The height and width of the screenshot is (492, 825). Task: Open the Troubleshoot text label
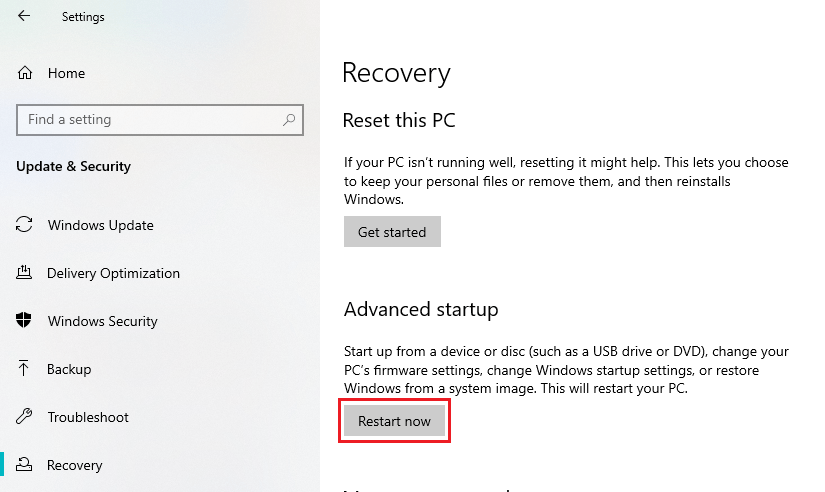point(88,417)
